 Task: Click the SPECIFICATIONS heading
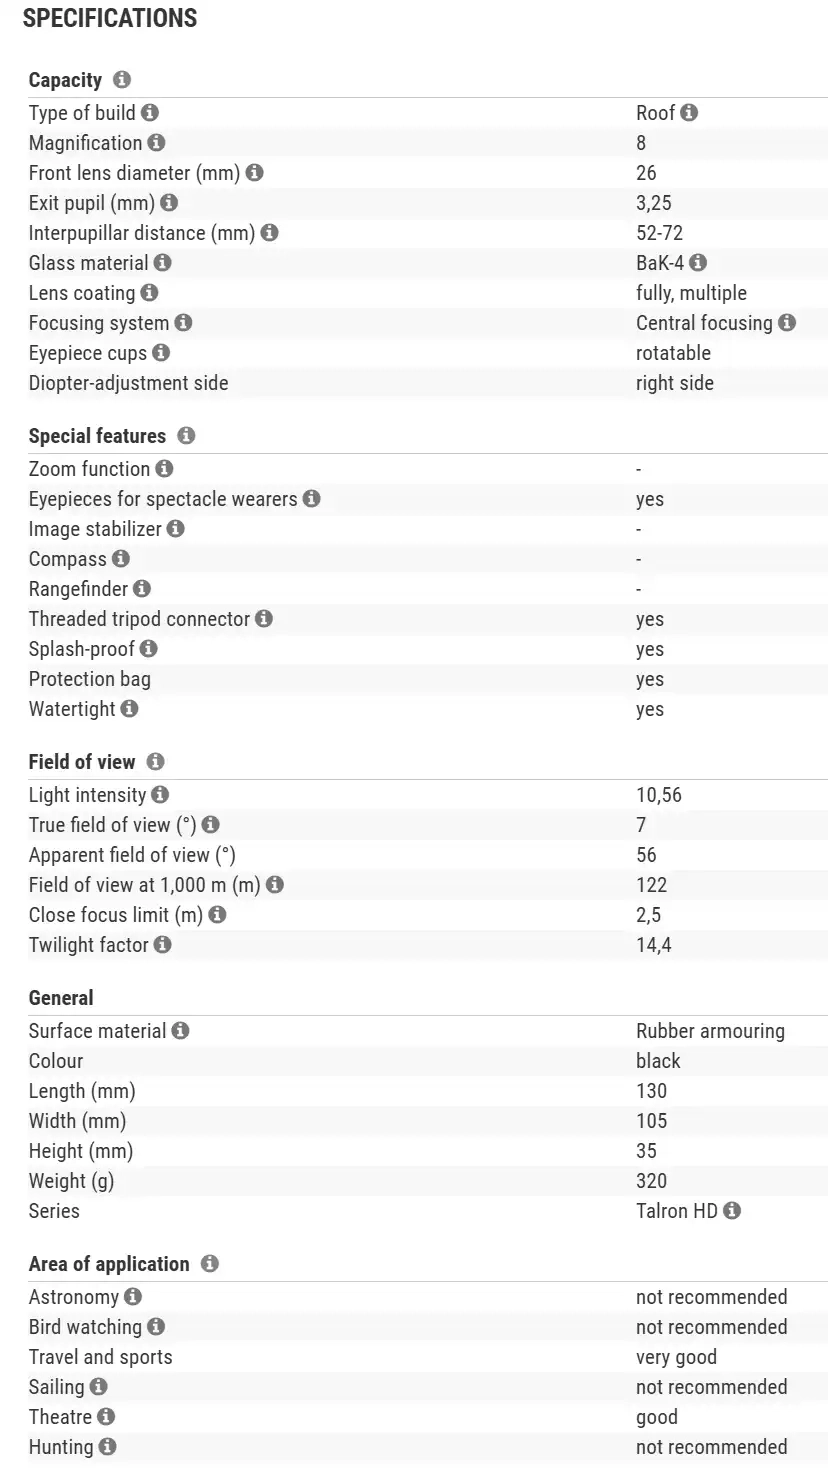tap(110, 18)
